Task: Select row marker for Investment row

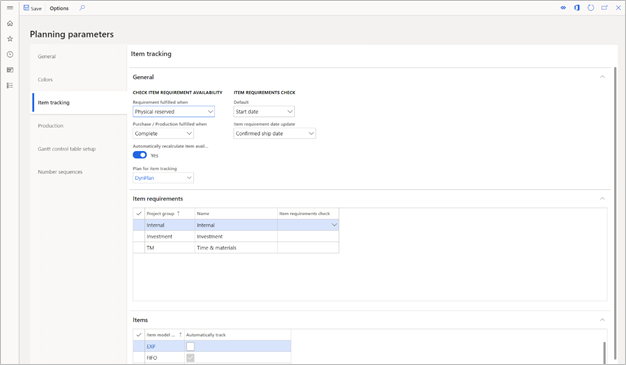Action: coord(139,236)
